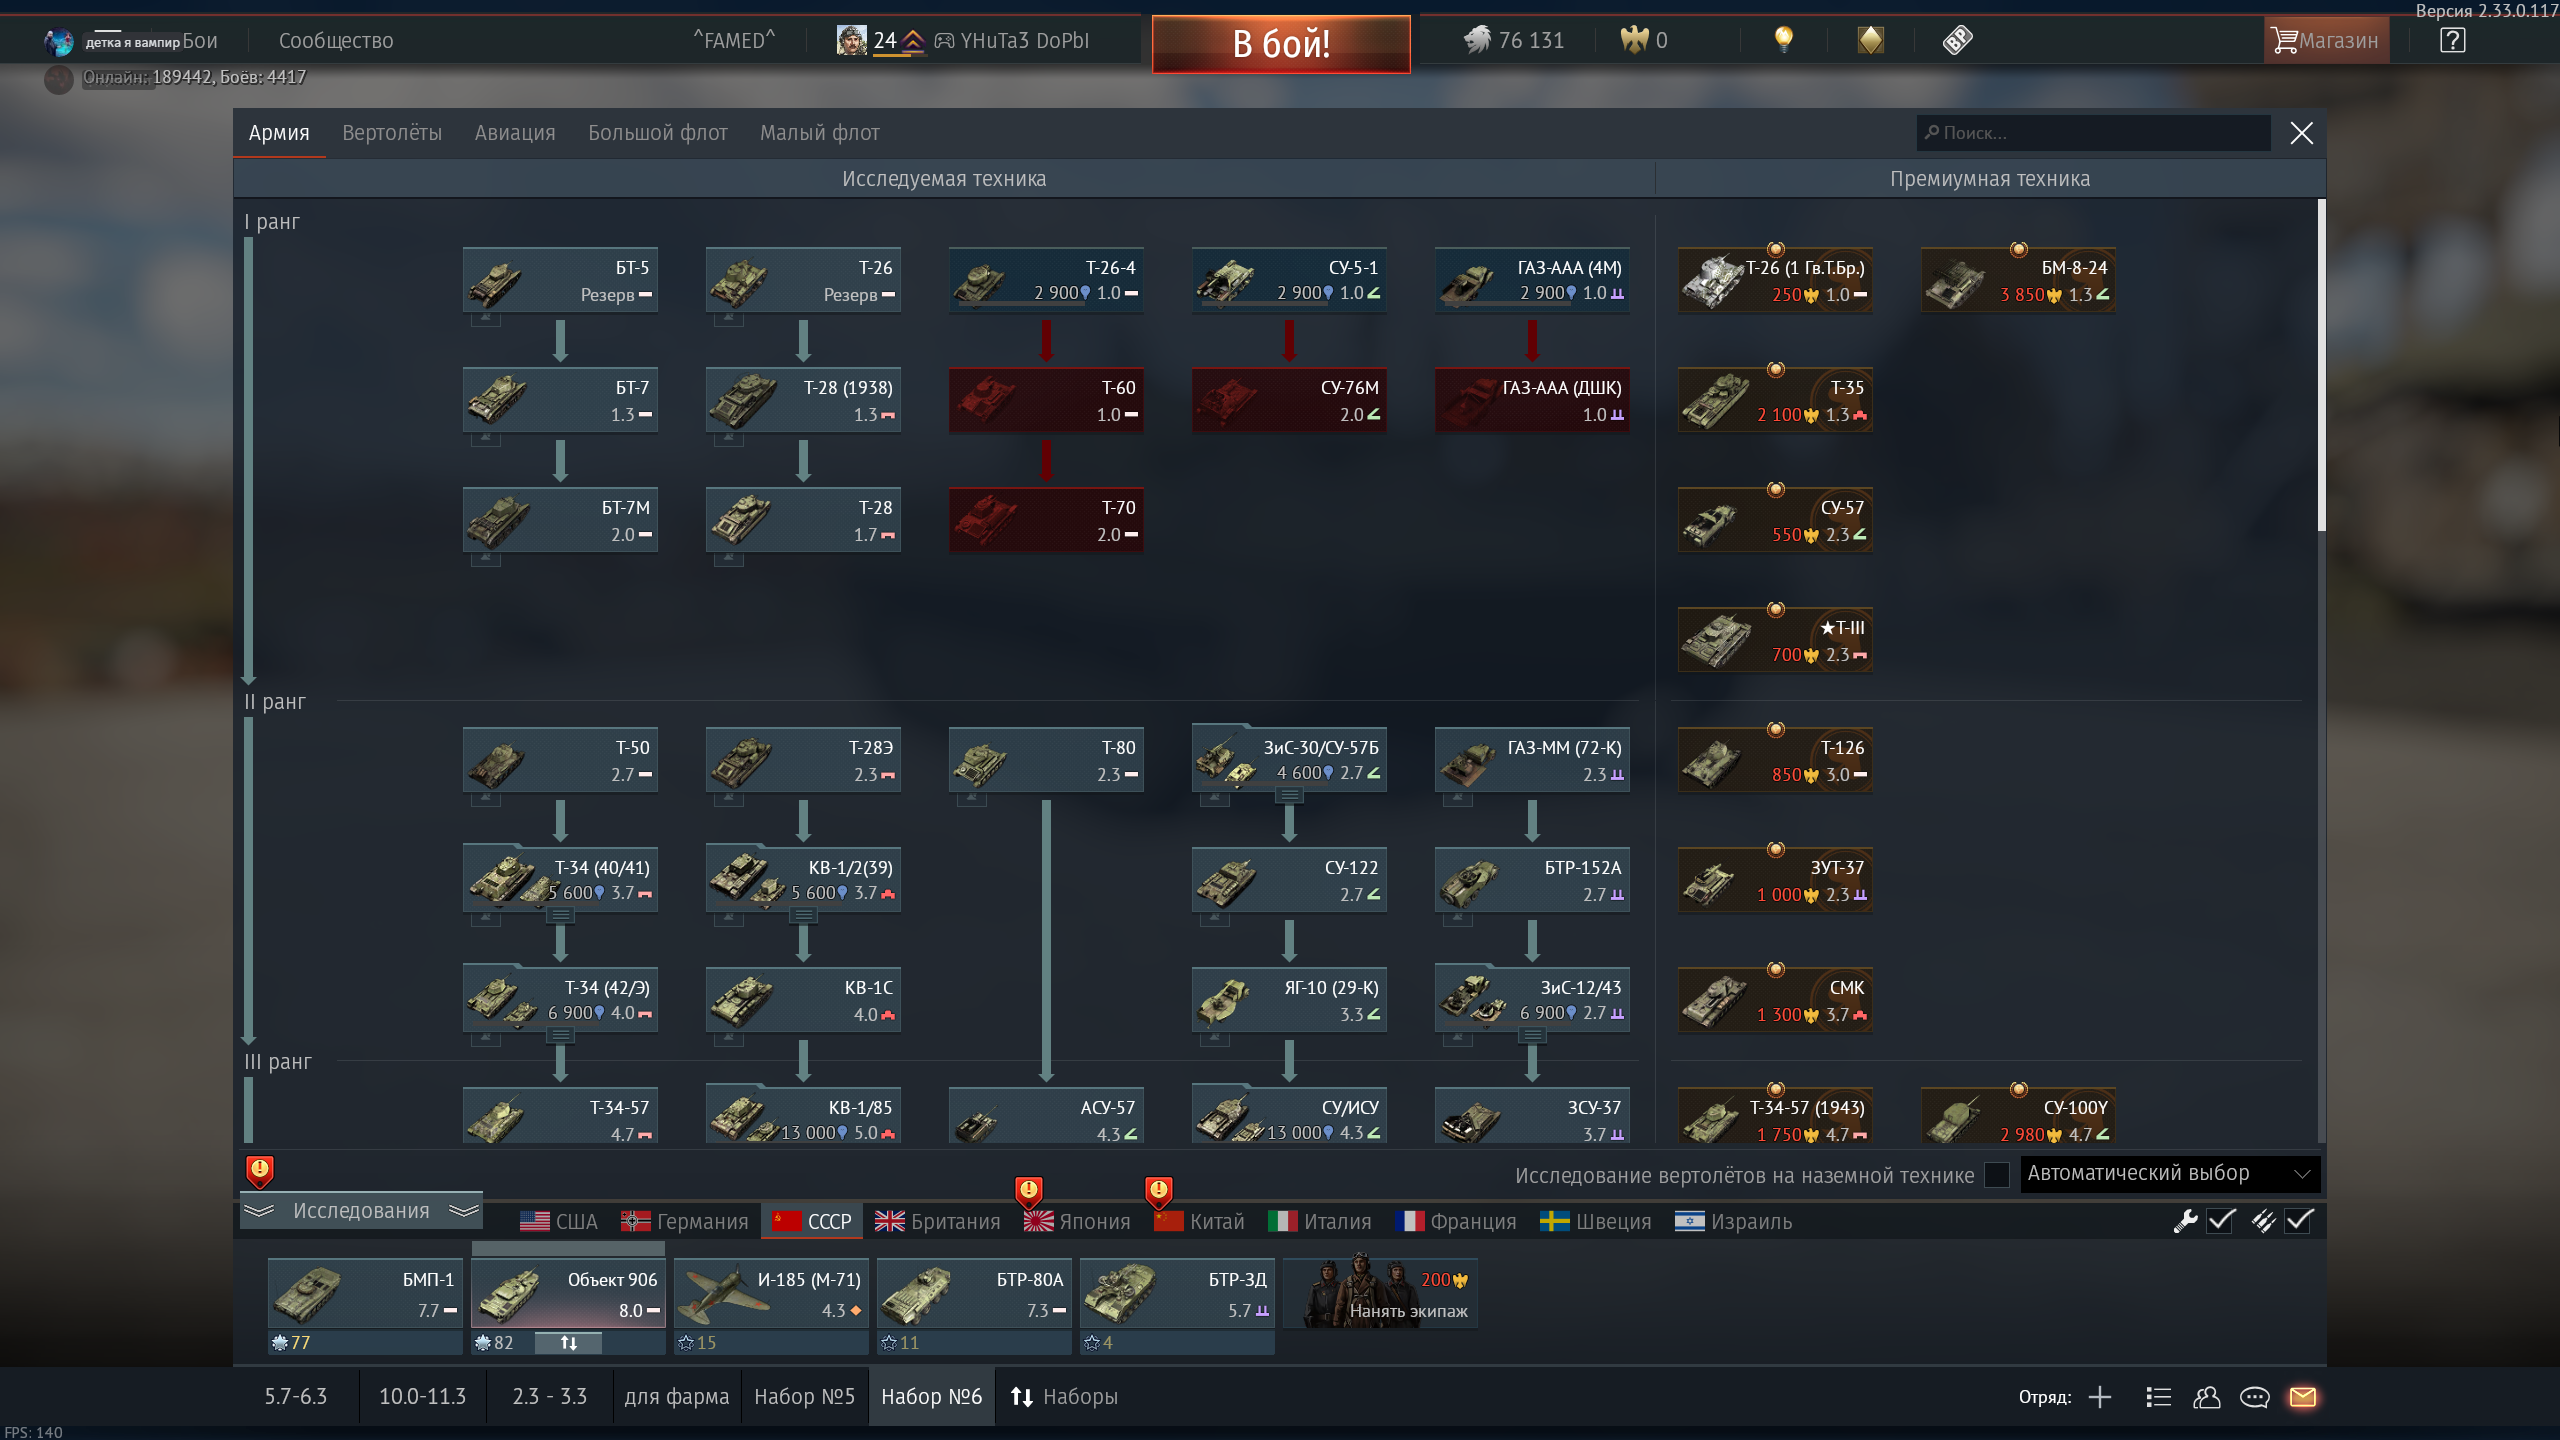Viewport: 2560px width, 1440px height.
Task: Click the lightbulb research points icon
Action: (x=1783, y=40)
